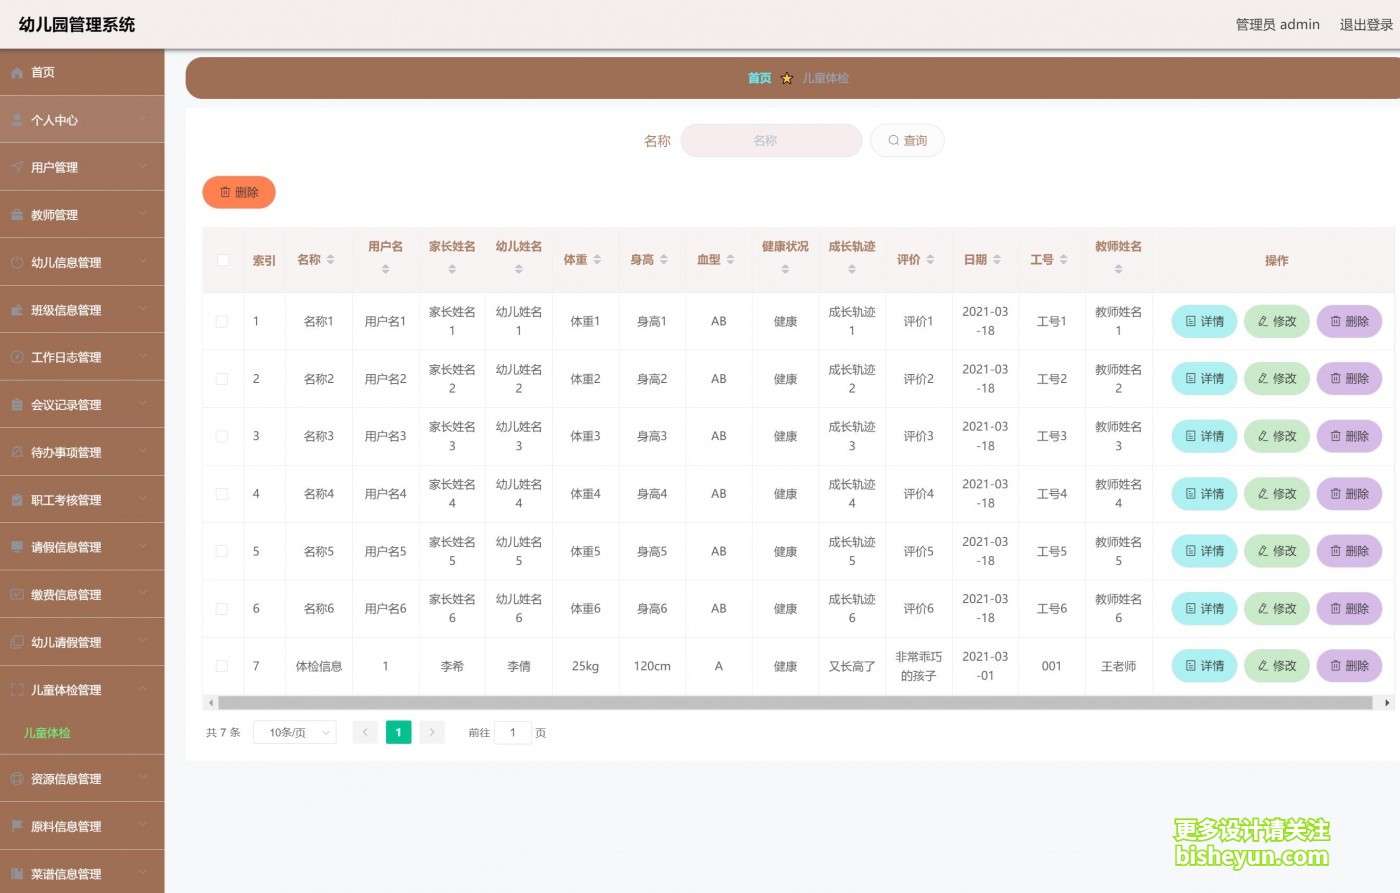Viewport: 1400px width, 893px height.
Task: Open 待办事项管理 menu item
Action: click(x=82, y=452)
